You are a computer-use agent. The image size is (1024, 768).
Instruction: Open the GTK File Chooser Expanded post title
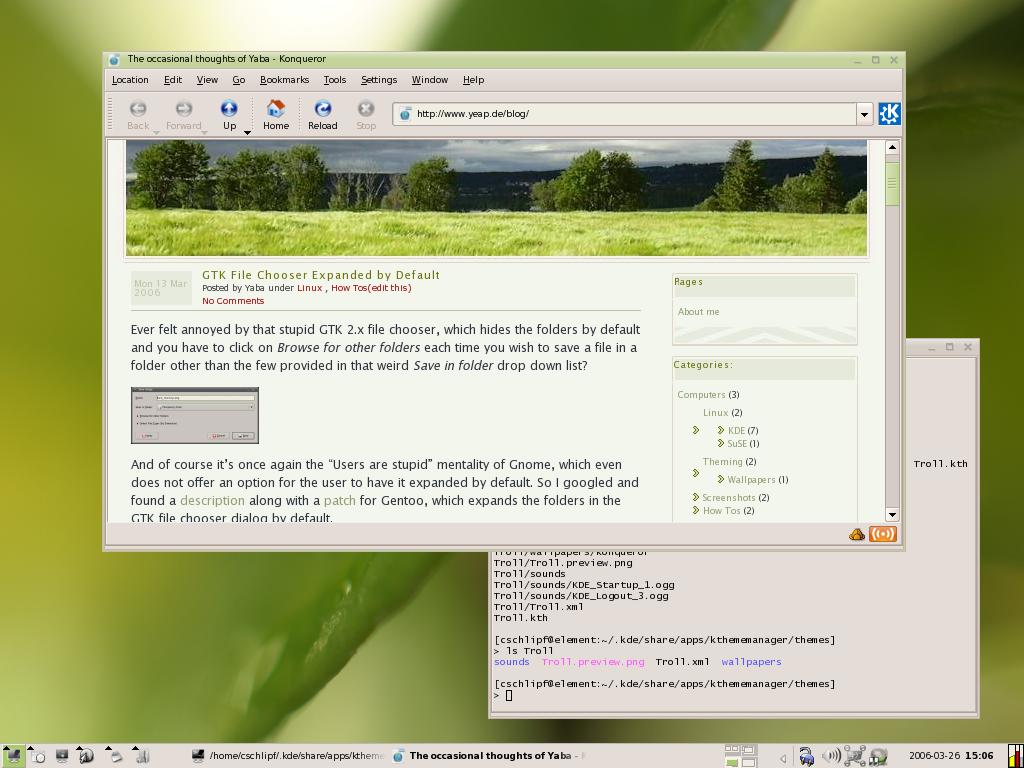coord(321,275)
